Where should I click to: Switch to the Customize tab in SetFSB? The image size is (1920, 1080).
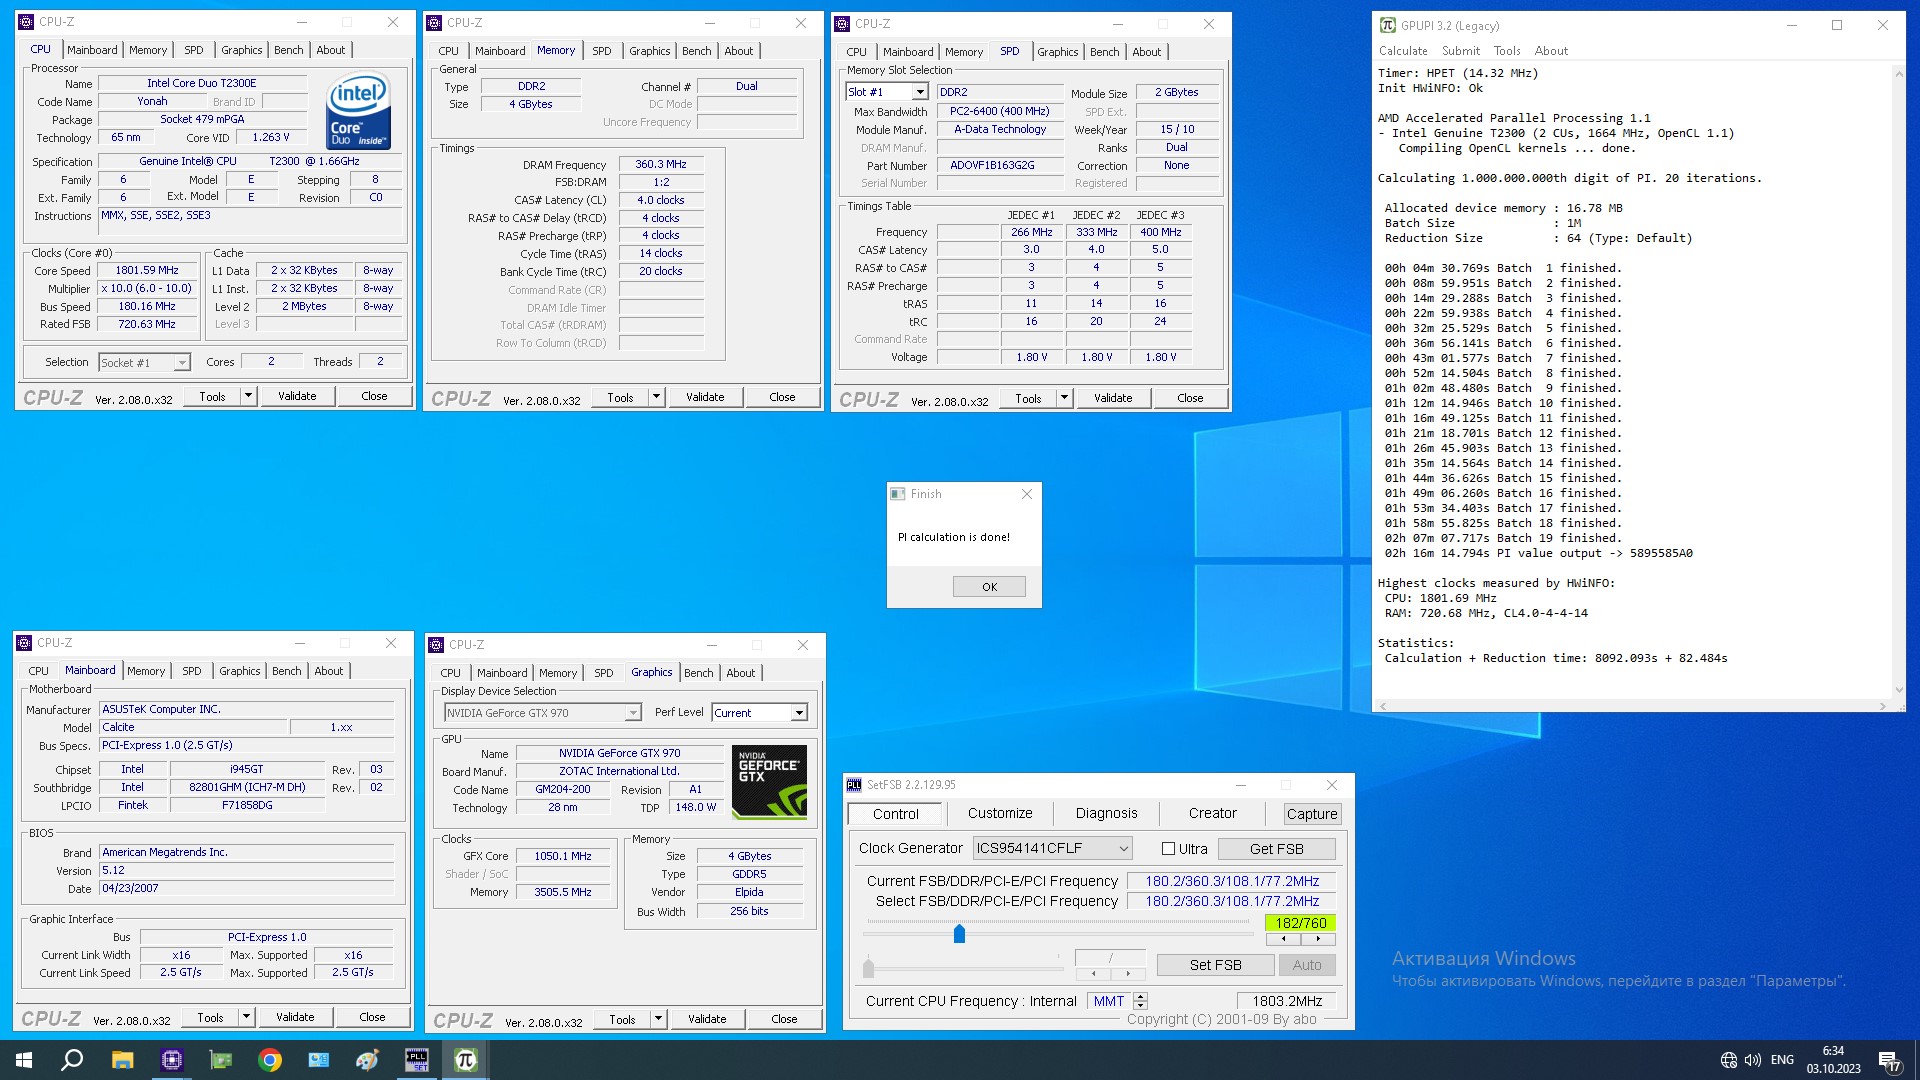(1000, 814)
